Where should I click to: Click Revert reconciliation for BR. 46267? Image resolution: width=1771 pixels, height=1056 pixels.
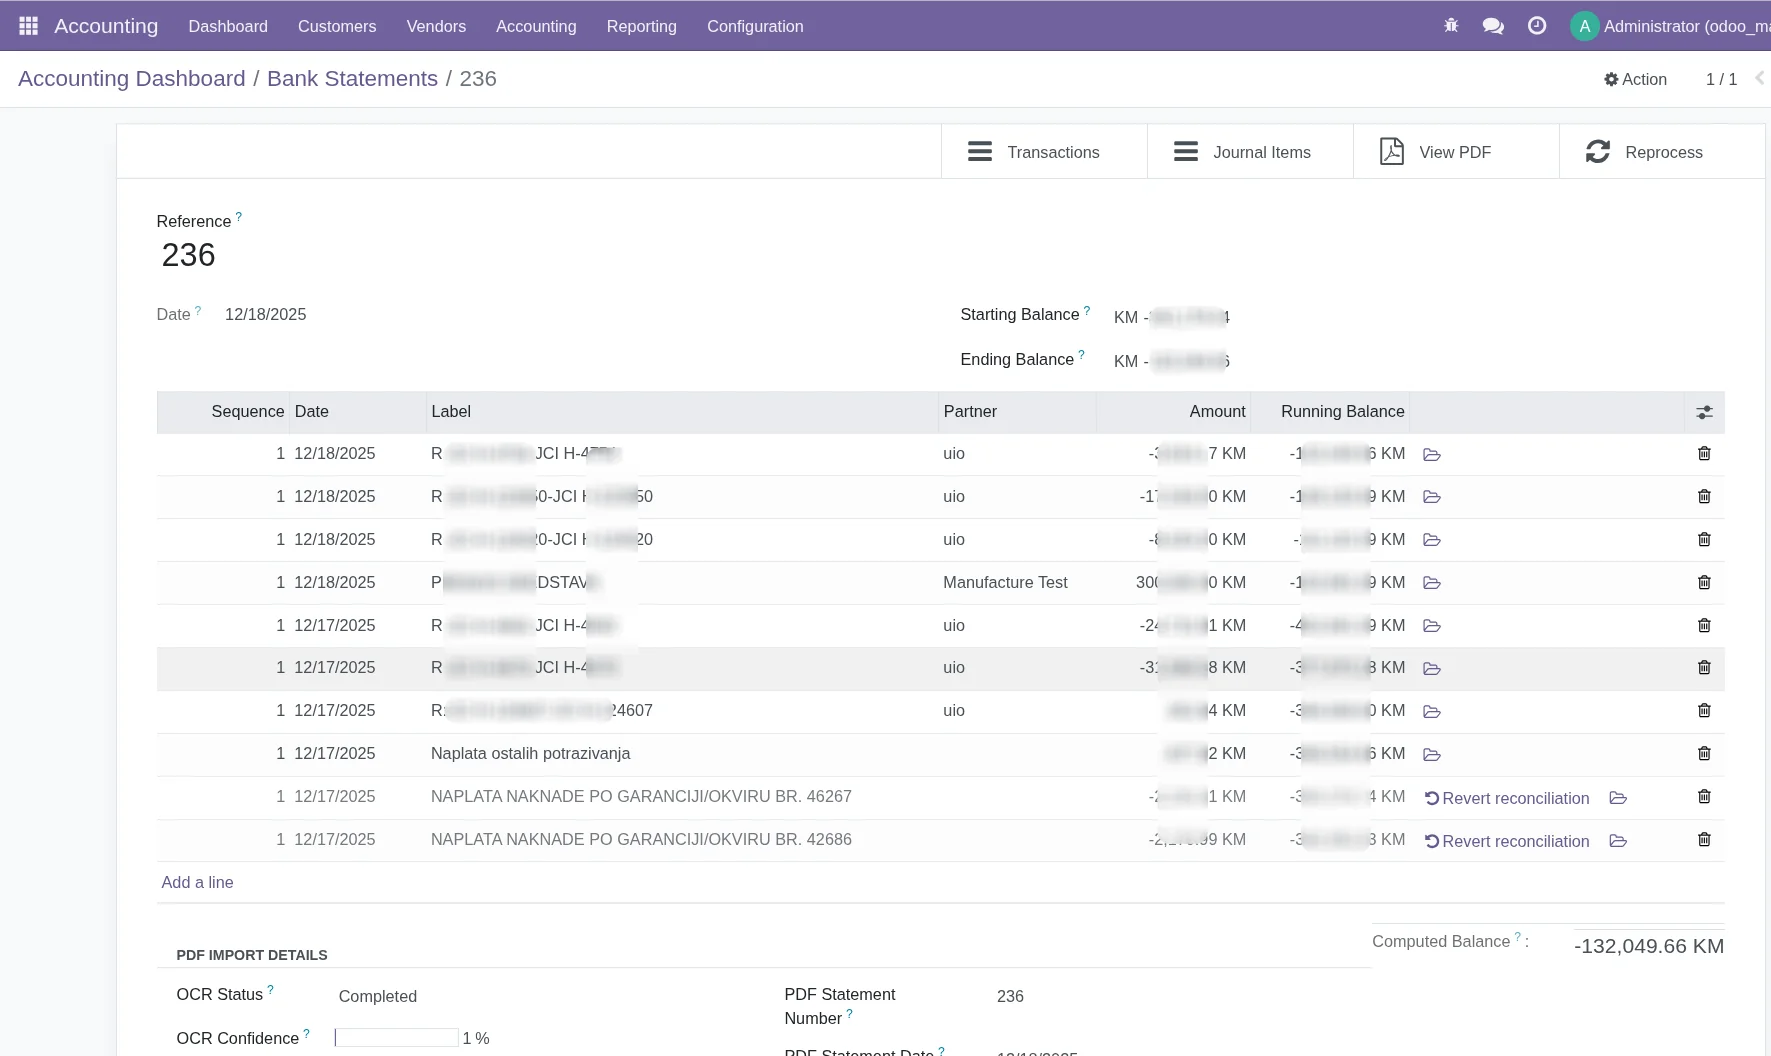(x=1507, y=798)
